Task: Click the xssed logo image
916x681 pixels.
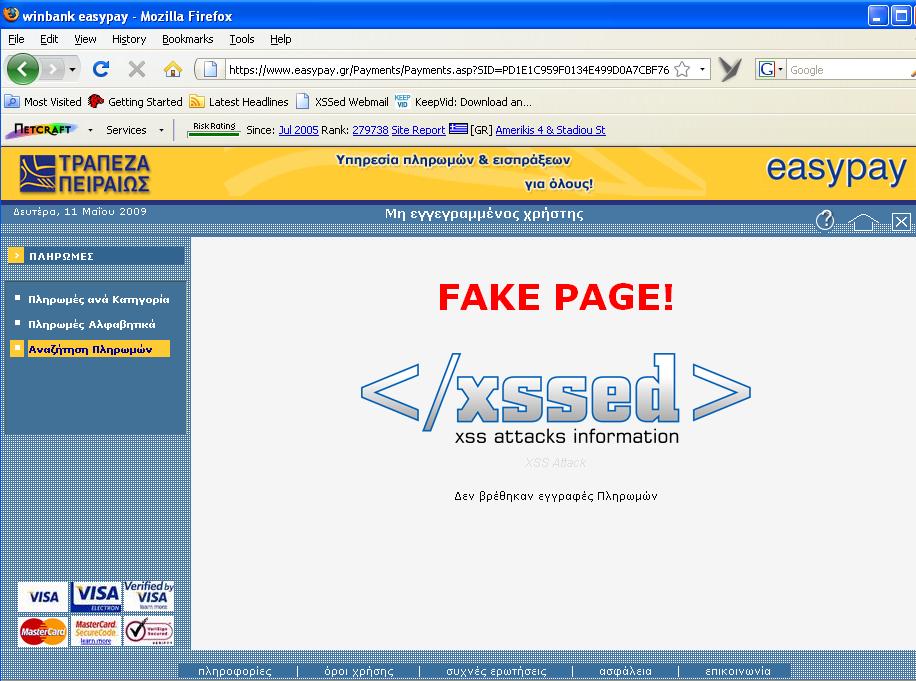Action: tap(556, 399)
